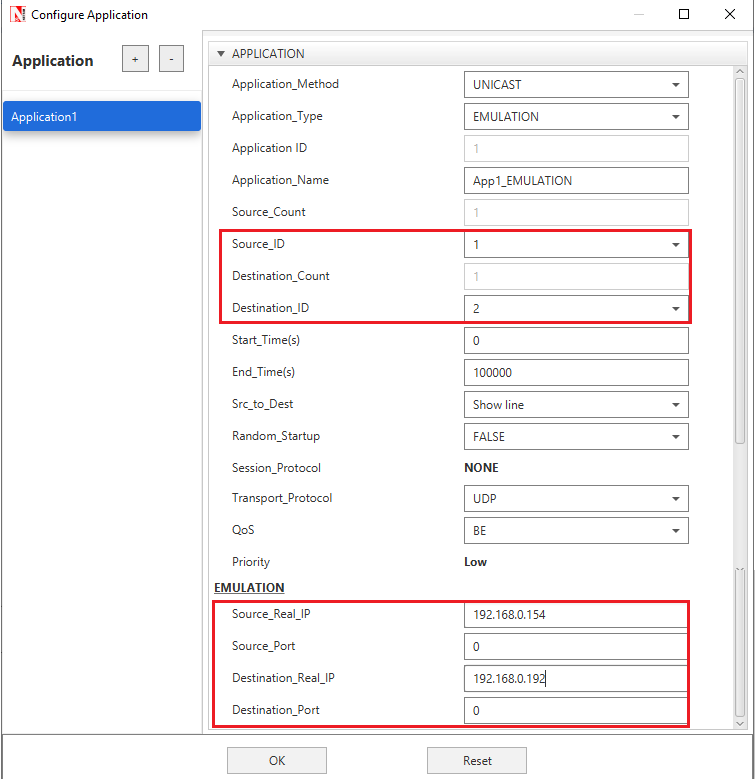Open the Transport_Protocol dropdown
The width and height of the screenshot is (755, 779).
(576, 499)
